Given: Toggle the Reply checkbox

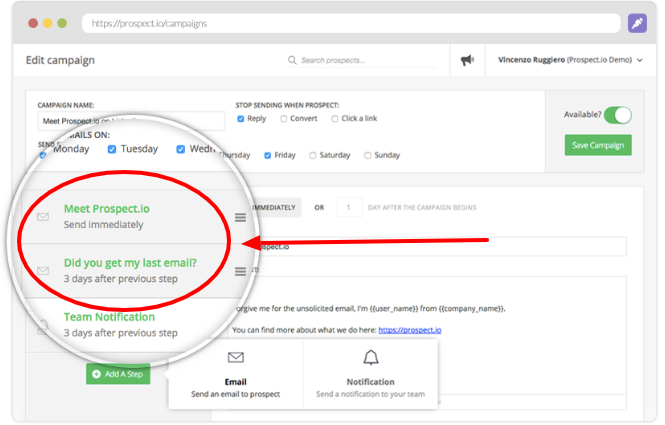Looking at the screenshot, I should 240,119.
